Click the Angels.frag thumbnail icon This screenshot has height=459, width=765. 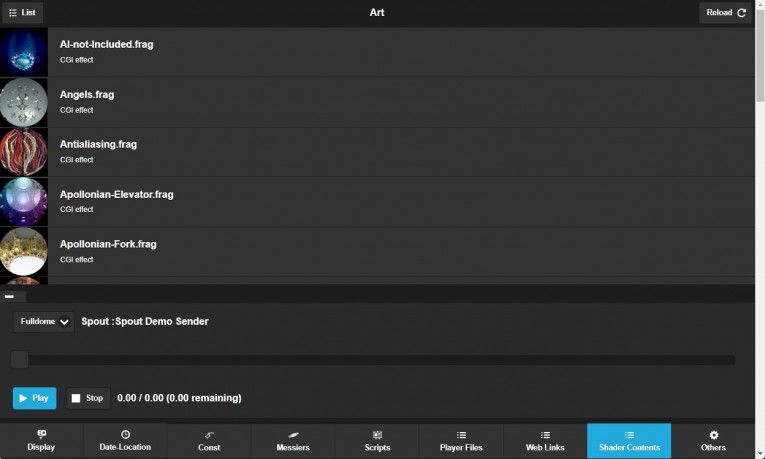tap(24, 102)
